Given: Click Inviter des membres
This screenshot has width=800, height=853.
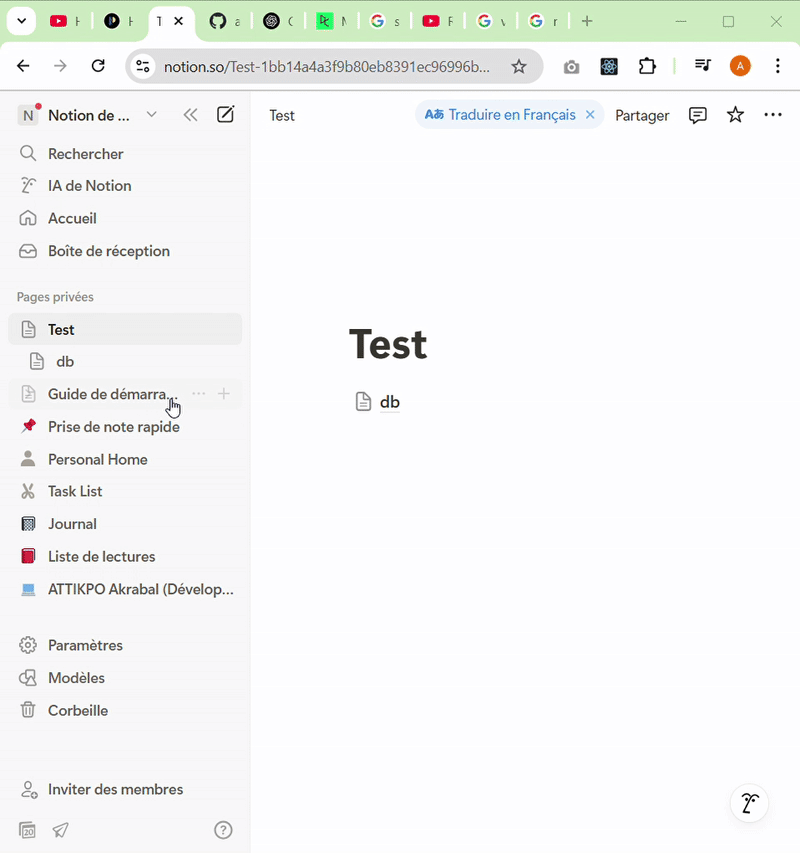Looking at the screenshot, I should coord(125,789).
